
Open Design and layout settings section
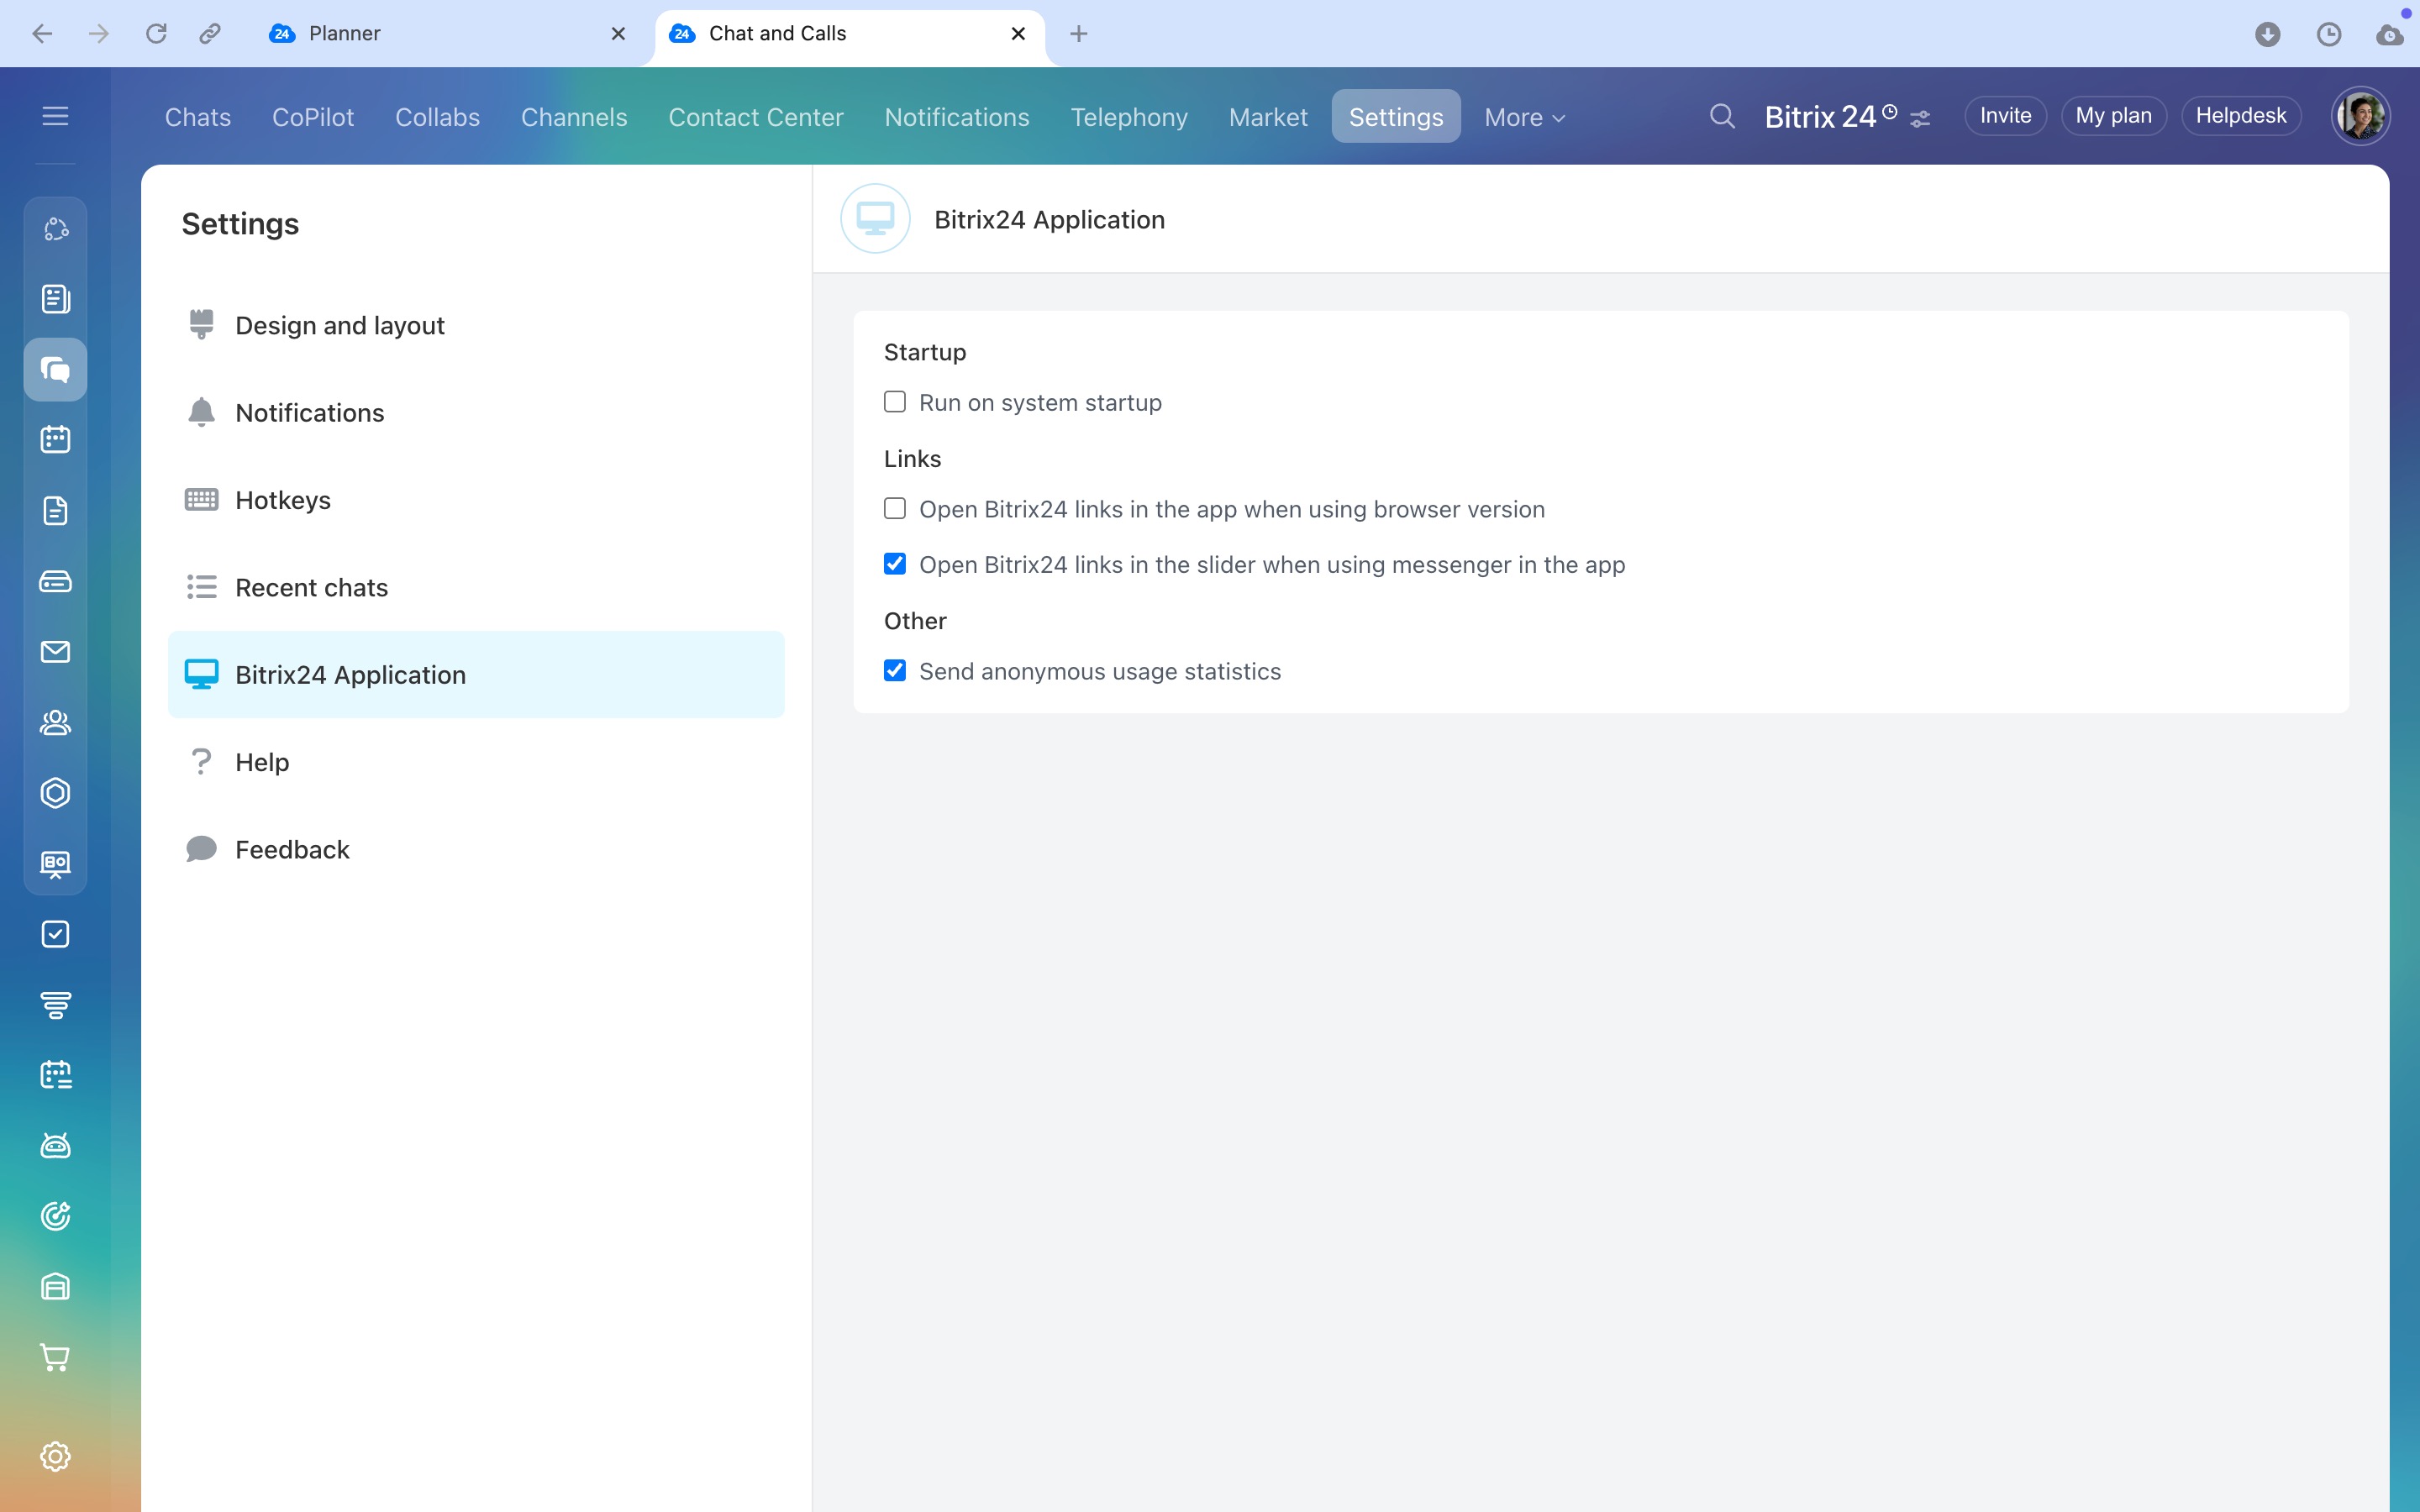(476, 325)
